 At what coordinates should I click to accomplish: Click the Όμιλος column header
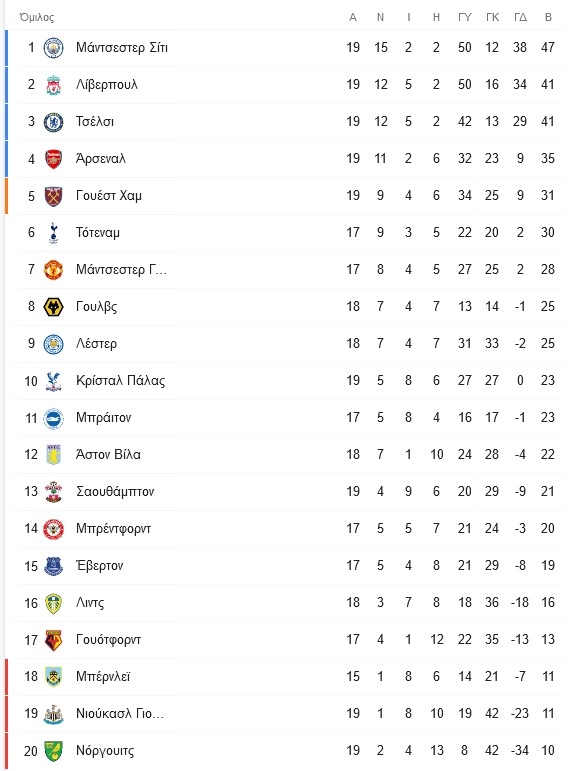pos(37,17)
